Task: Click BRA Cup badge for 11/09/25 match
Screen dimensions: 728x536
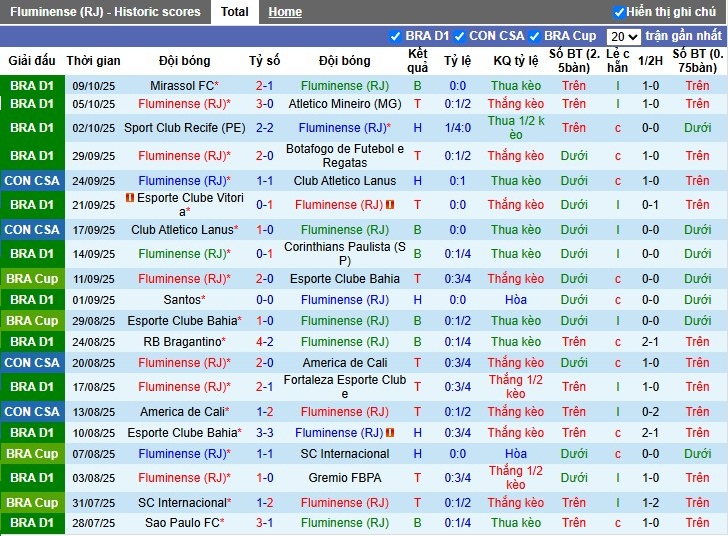Action: [x=32, y=279]
